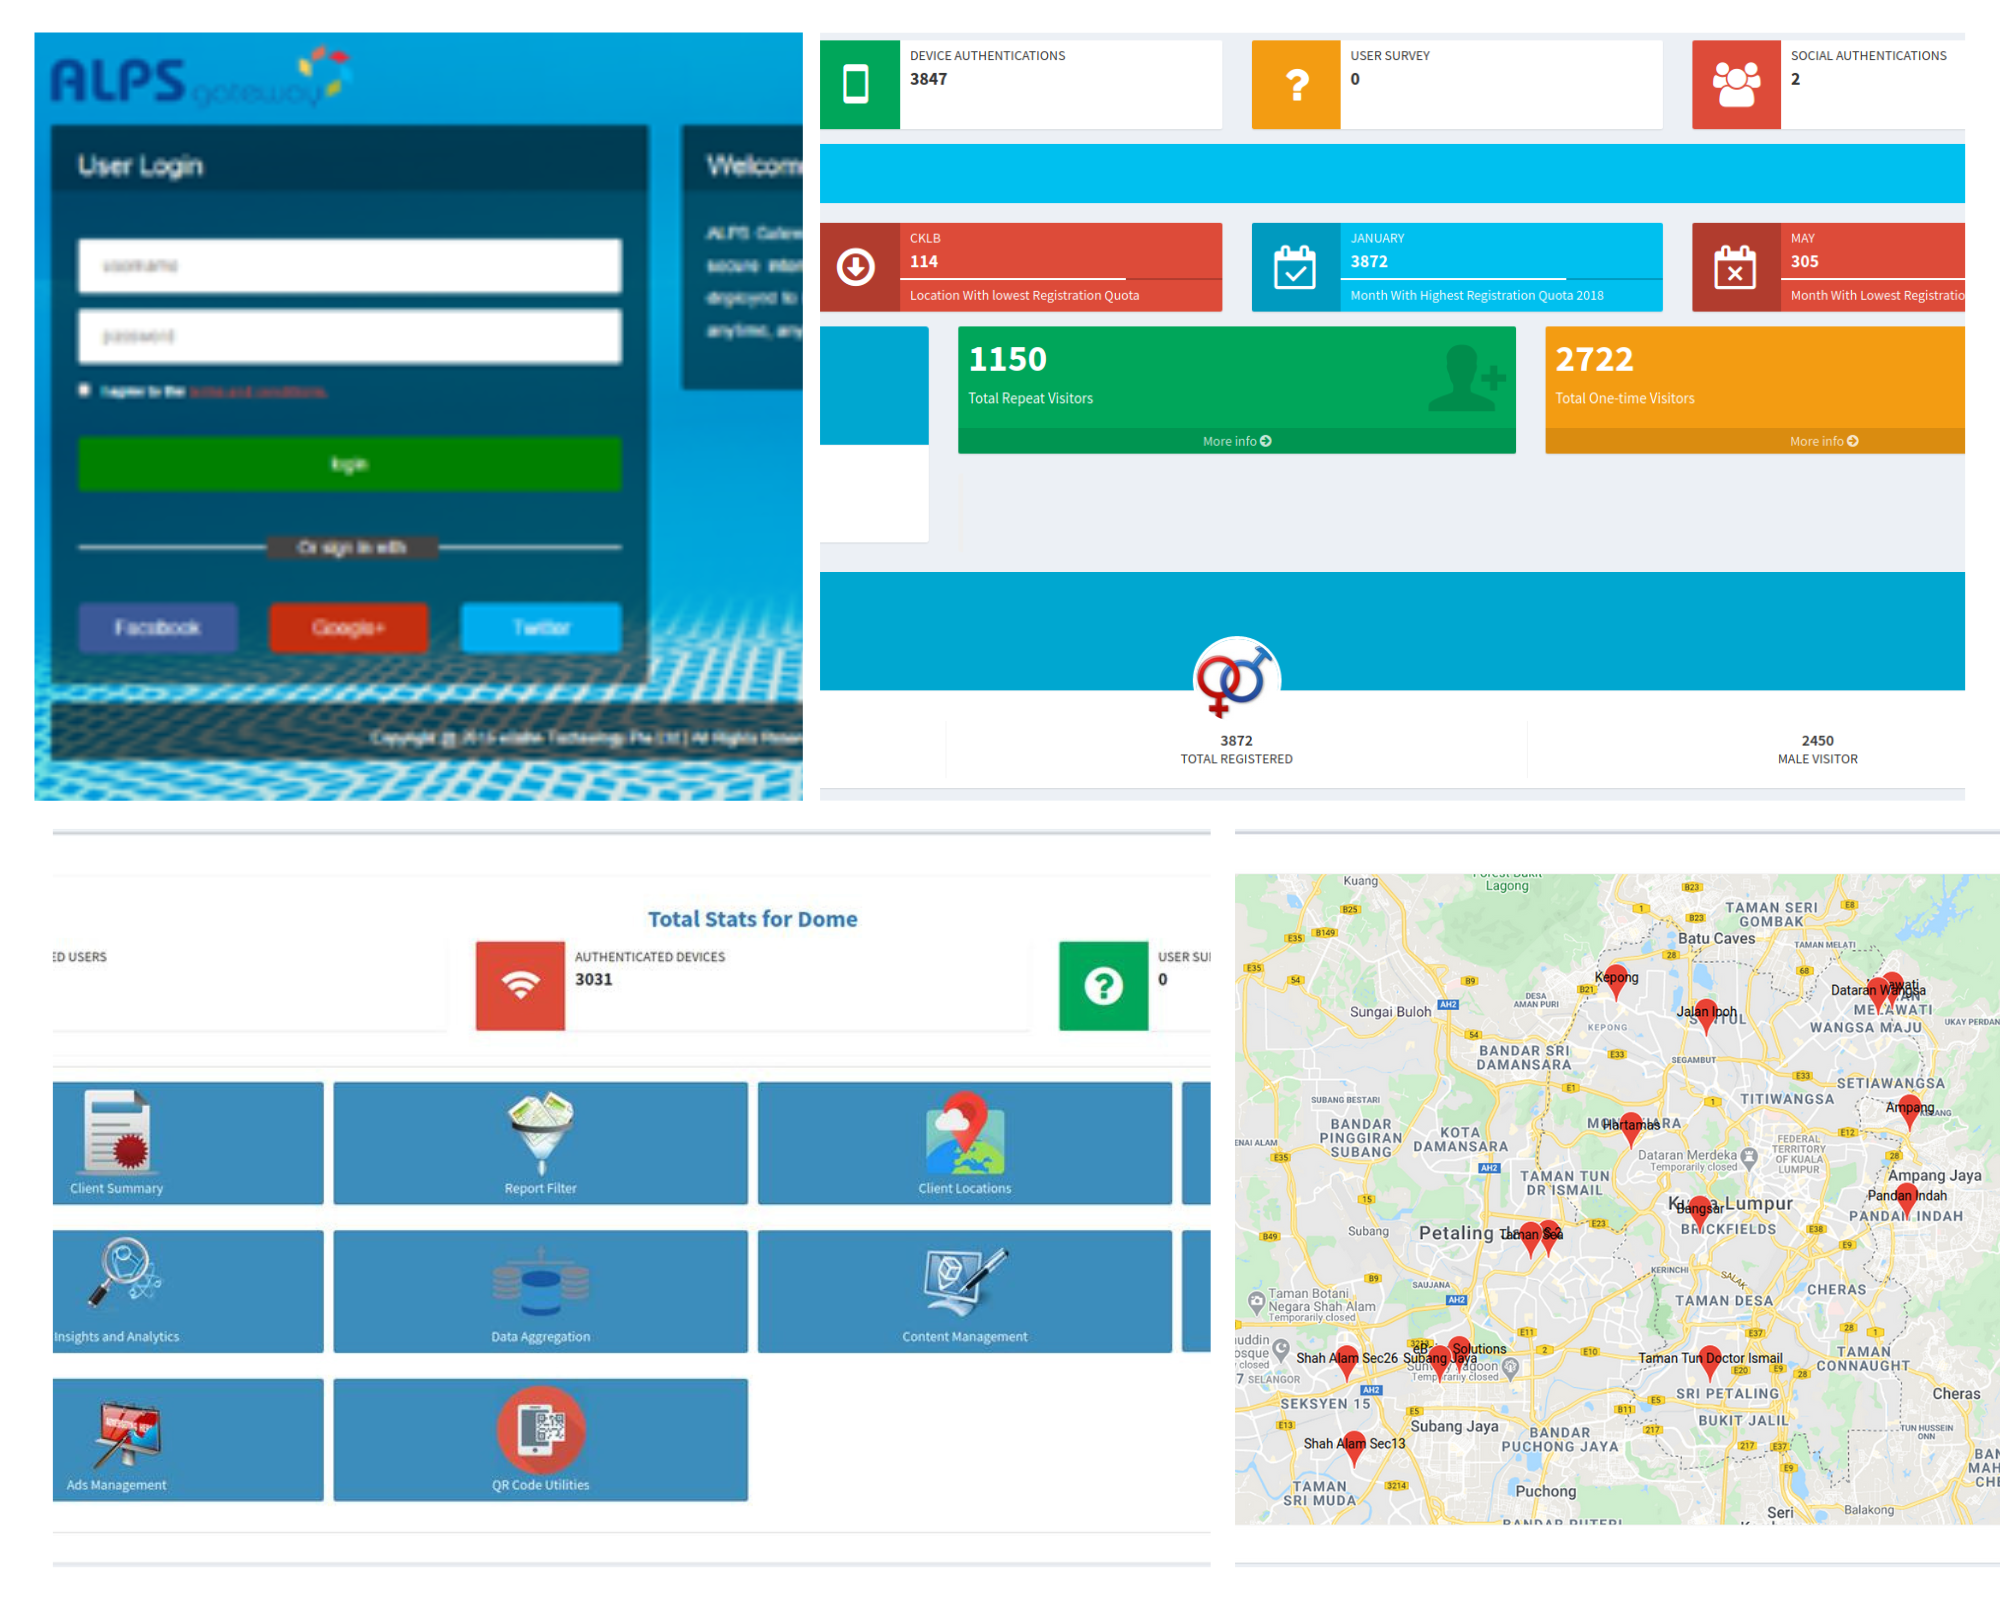Click the password input field
The image size is (2000, 1600).
349,337
